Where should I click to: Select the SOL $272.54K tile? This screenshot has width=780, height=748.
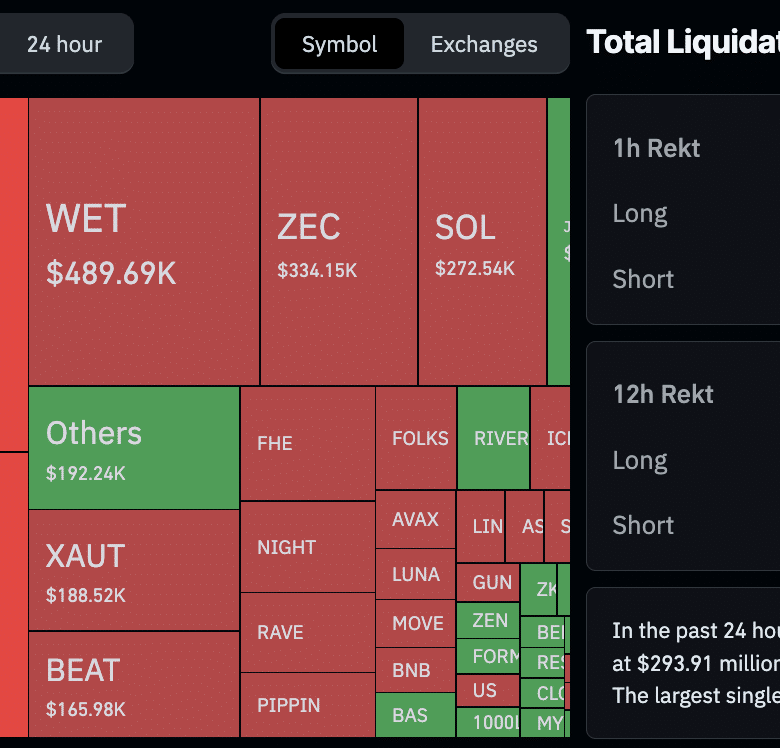tap(482, 241)
